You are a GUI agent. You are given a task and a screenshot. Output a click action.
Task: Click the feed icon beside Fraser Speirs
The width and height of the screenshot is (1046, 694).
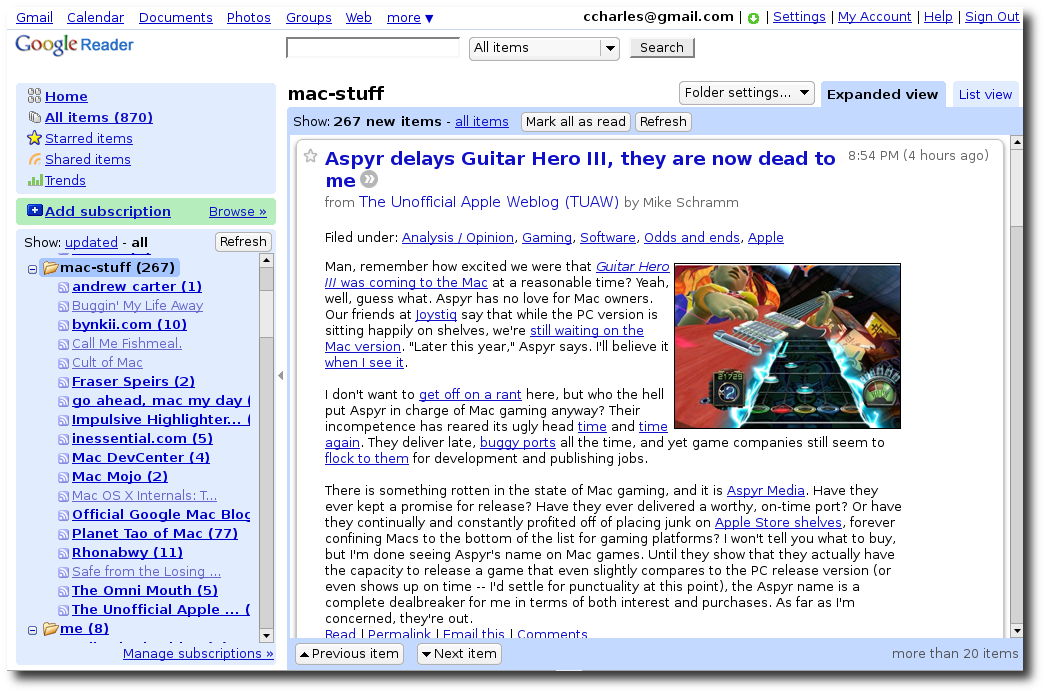[63, 382]
